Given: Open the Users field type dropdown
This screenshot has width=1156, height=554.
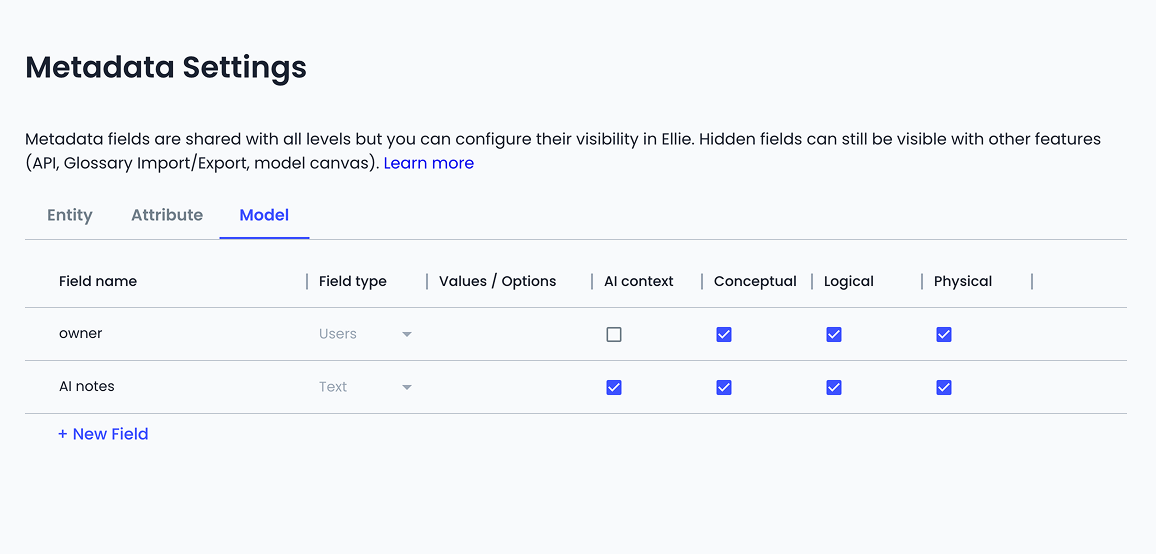Looking at the screenshot, I should (365, 334).
